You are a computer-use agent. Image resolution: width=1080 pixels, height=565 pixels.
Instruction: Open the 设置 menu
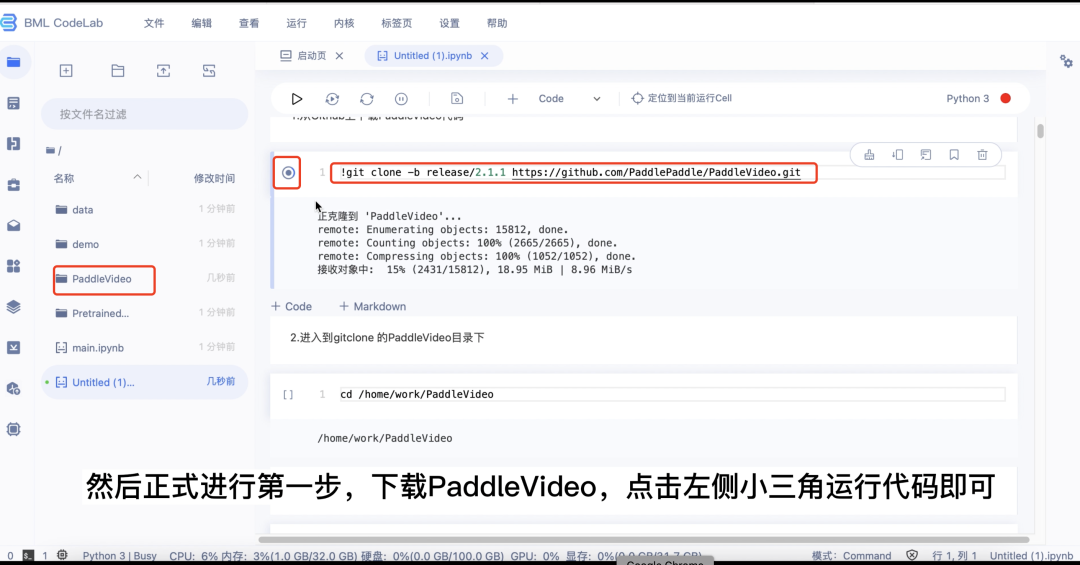(449, 23)
